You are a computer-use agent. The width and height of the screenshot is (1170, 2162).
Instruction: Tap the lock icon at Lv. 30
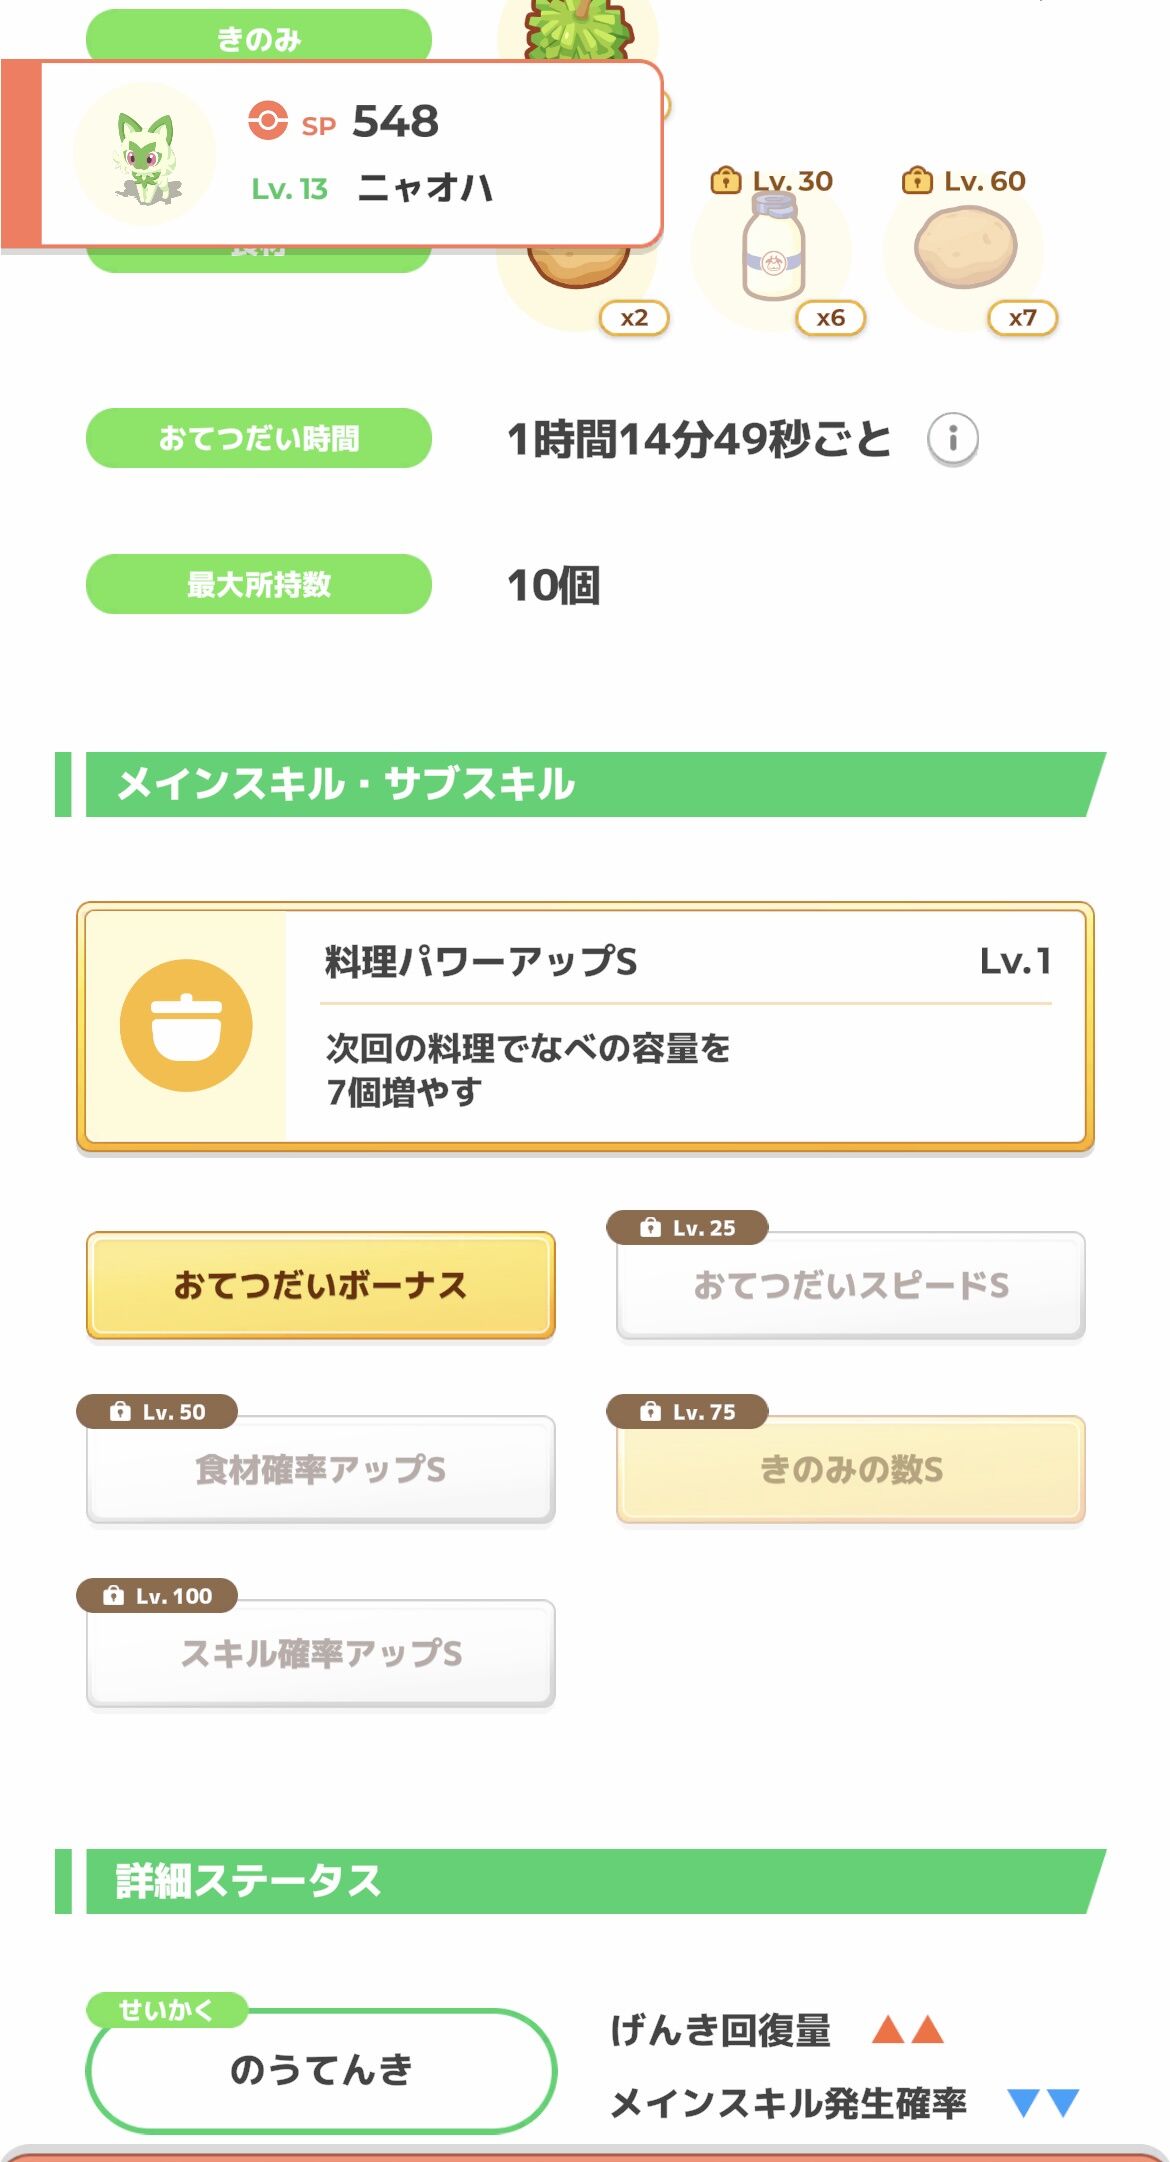pyautogui.click(x=725, y=181)
